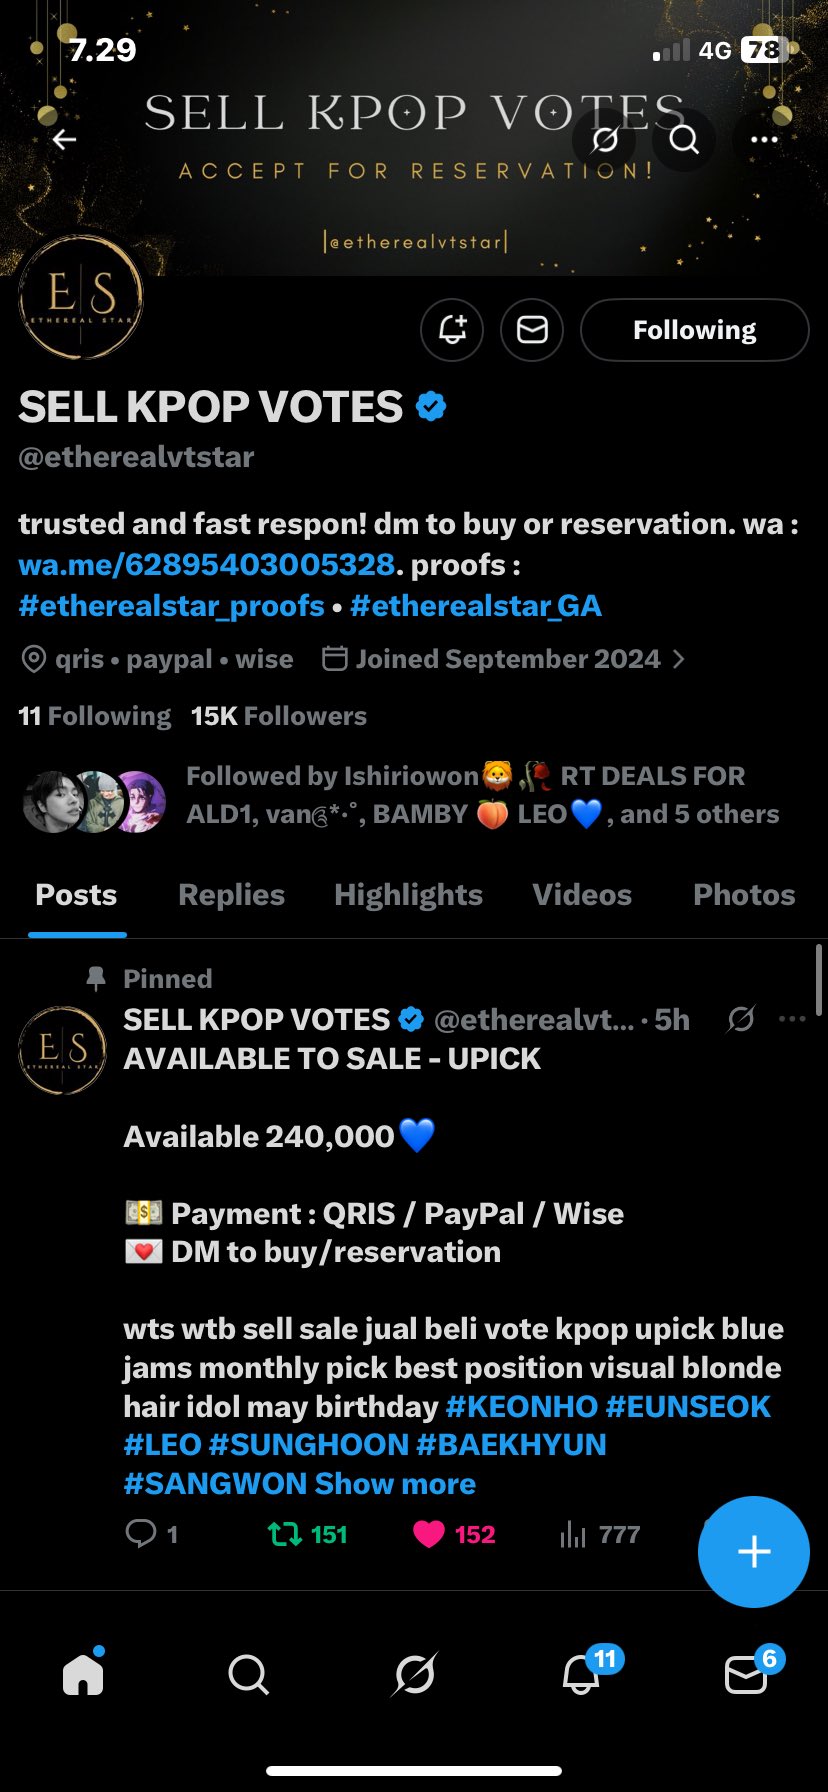Tap the retweet icon on pinned post

point(286,1534)
